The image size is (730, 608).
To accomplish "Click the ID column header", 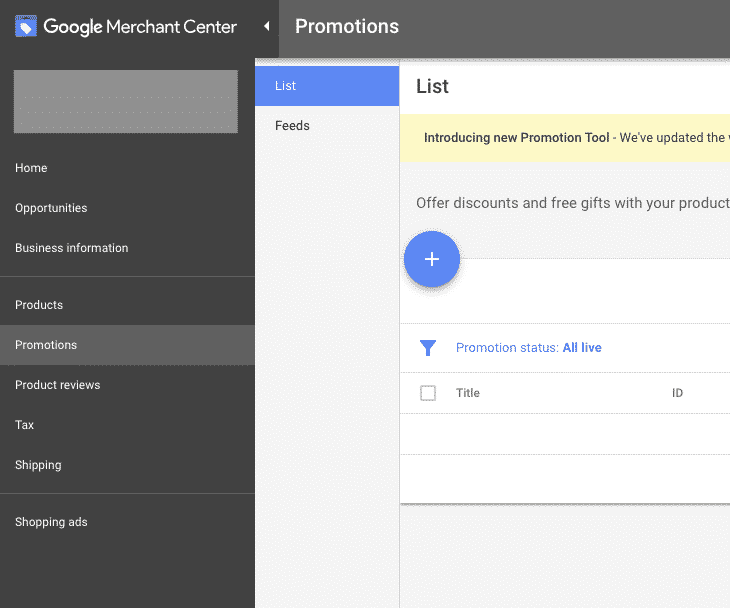I will (677, 393).
